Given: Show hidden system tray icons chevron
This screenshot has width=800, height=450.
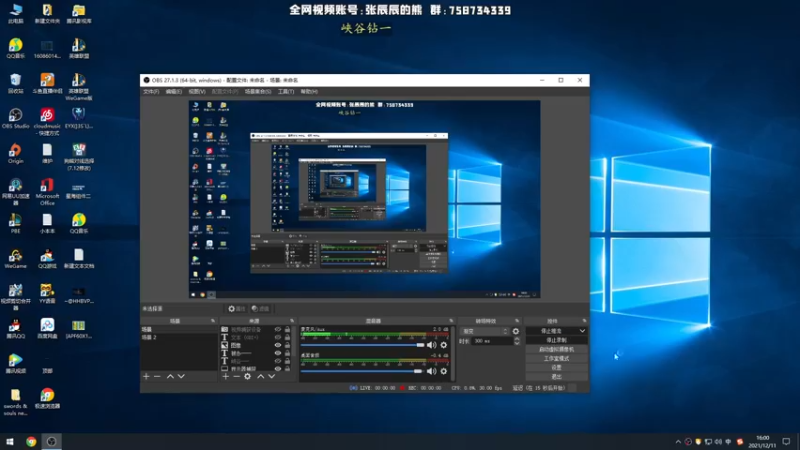Looking at the screenshot, I should point(678,442).
